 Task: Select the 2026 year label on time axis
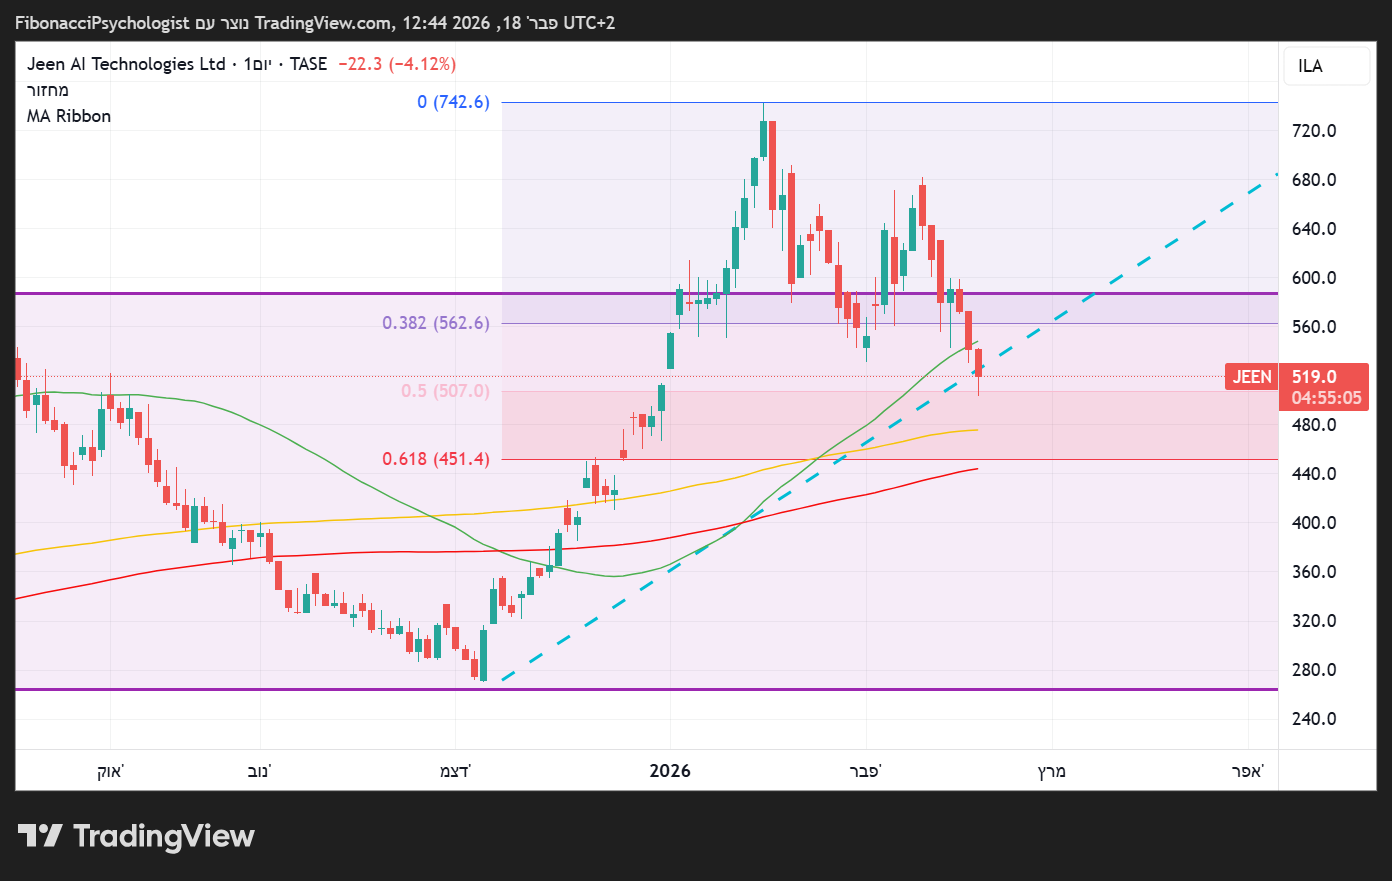tap(670, 771)
